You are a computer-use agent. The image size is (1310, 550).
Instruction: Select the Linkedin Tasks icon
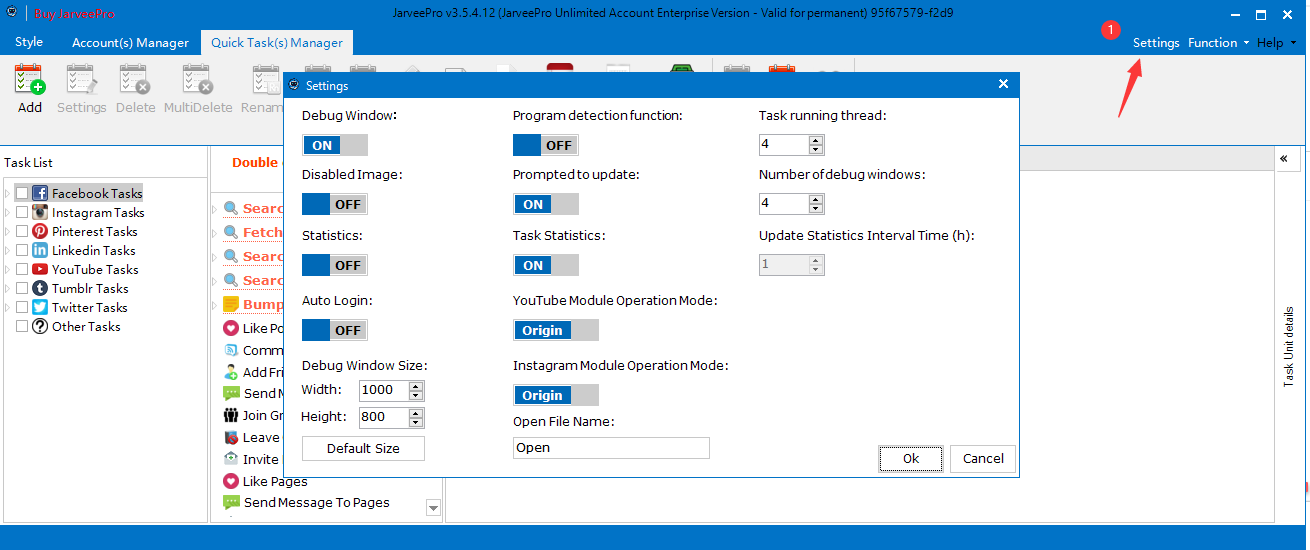[40, 250]
